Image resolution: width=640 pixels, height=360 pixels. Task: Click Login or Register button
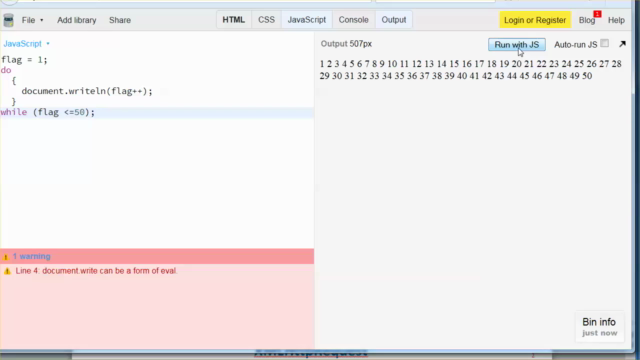click(x=535, y=20)
